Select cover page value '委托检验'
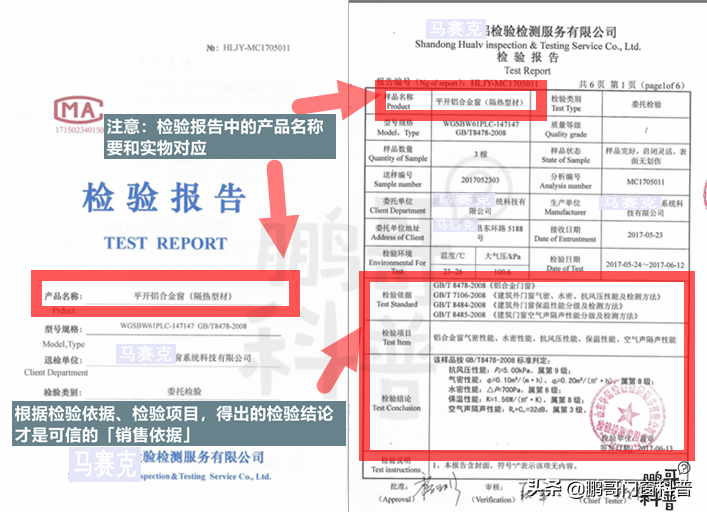This screenshot has width=707, height=512. (x=184, y=391)
